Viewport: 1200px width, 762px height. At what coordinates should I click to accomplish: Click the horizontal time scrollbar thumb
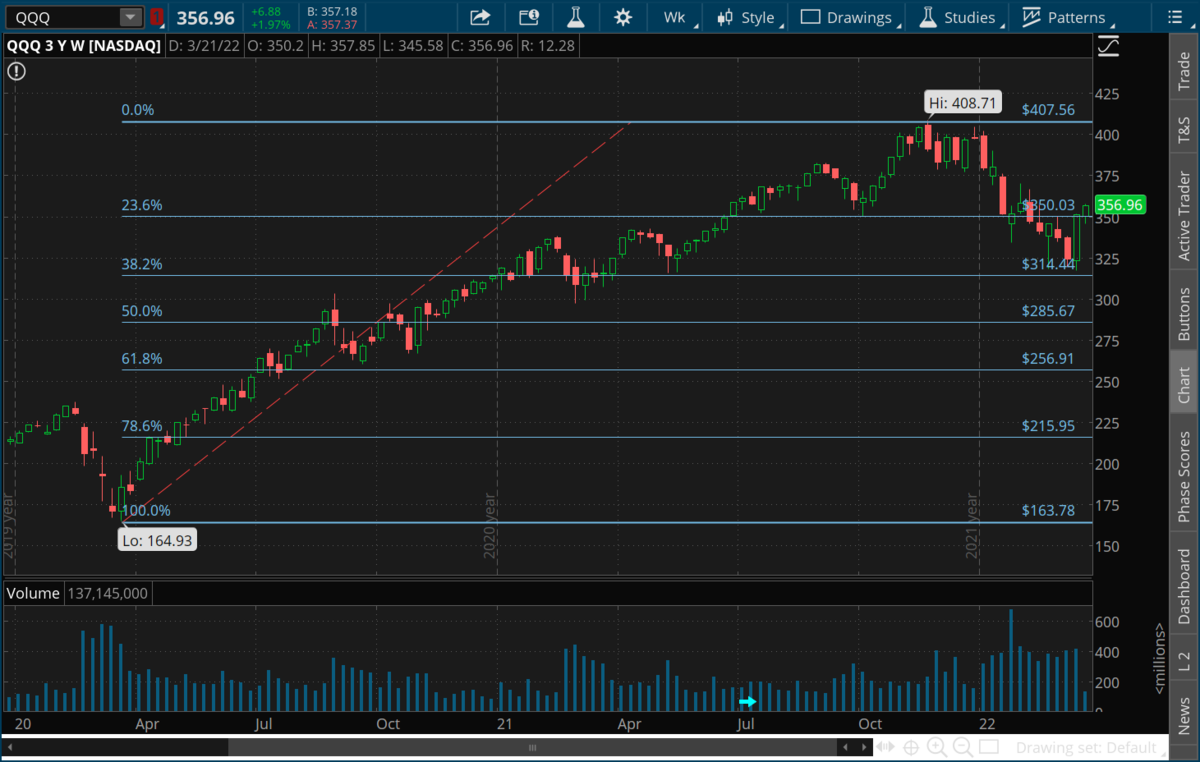531,747
